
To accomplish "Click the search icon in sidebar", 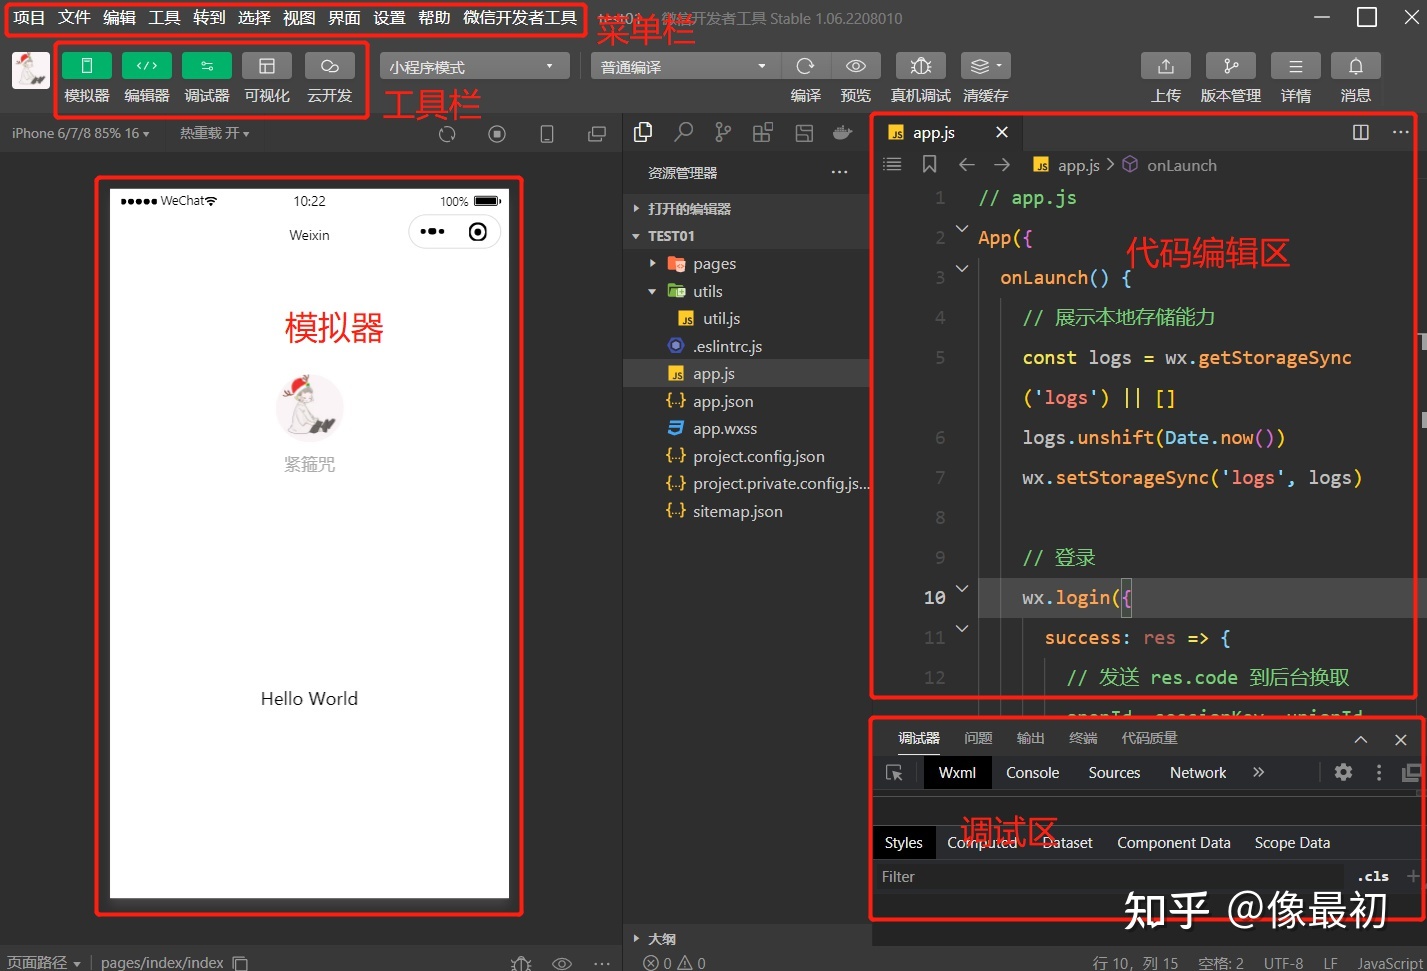I will (684, 133).
